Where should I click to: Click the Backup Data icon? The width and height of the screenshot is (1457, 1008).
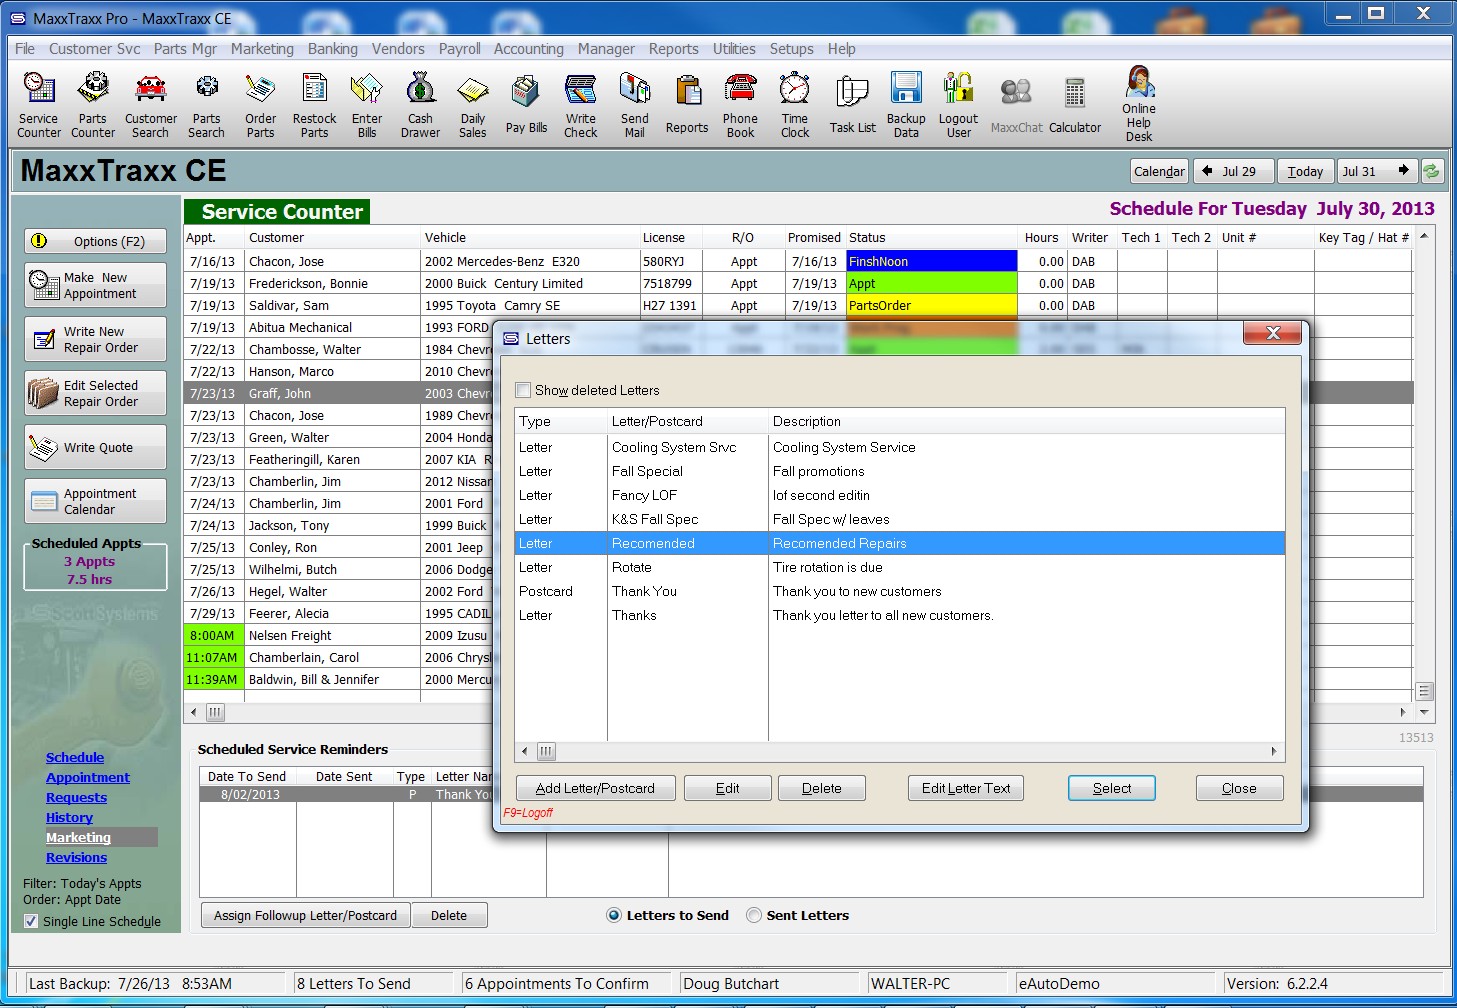coord(906,105)
